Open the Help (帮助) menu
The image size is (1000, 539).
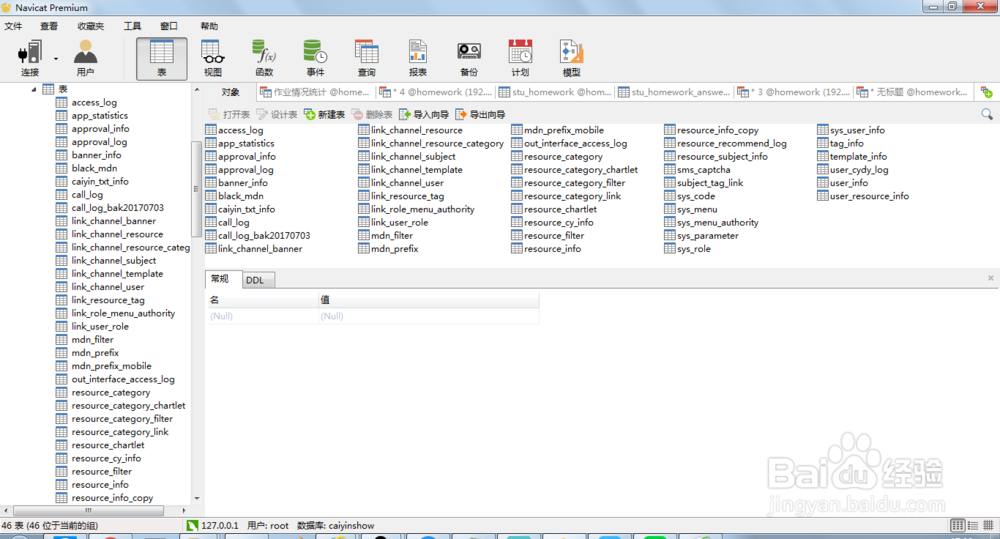coord(209,26)
